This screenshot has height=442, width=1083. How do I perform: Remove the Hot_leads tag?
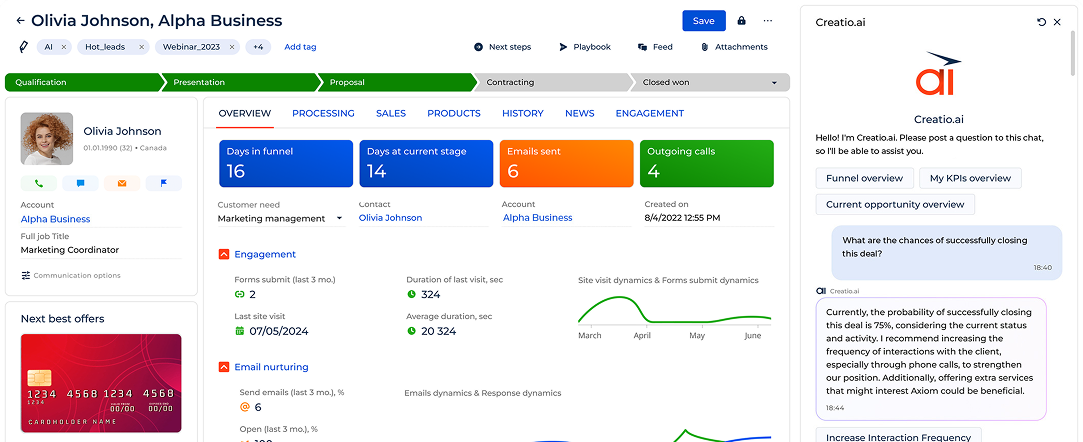142,47
